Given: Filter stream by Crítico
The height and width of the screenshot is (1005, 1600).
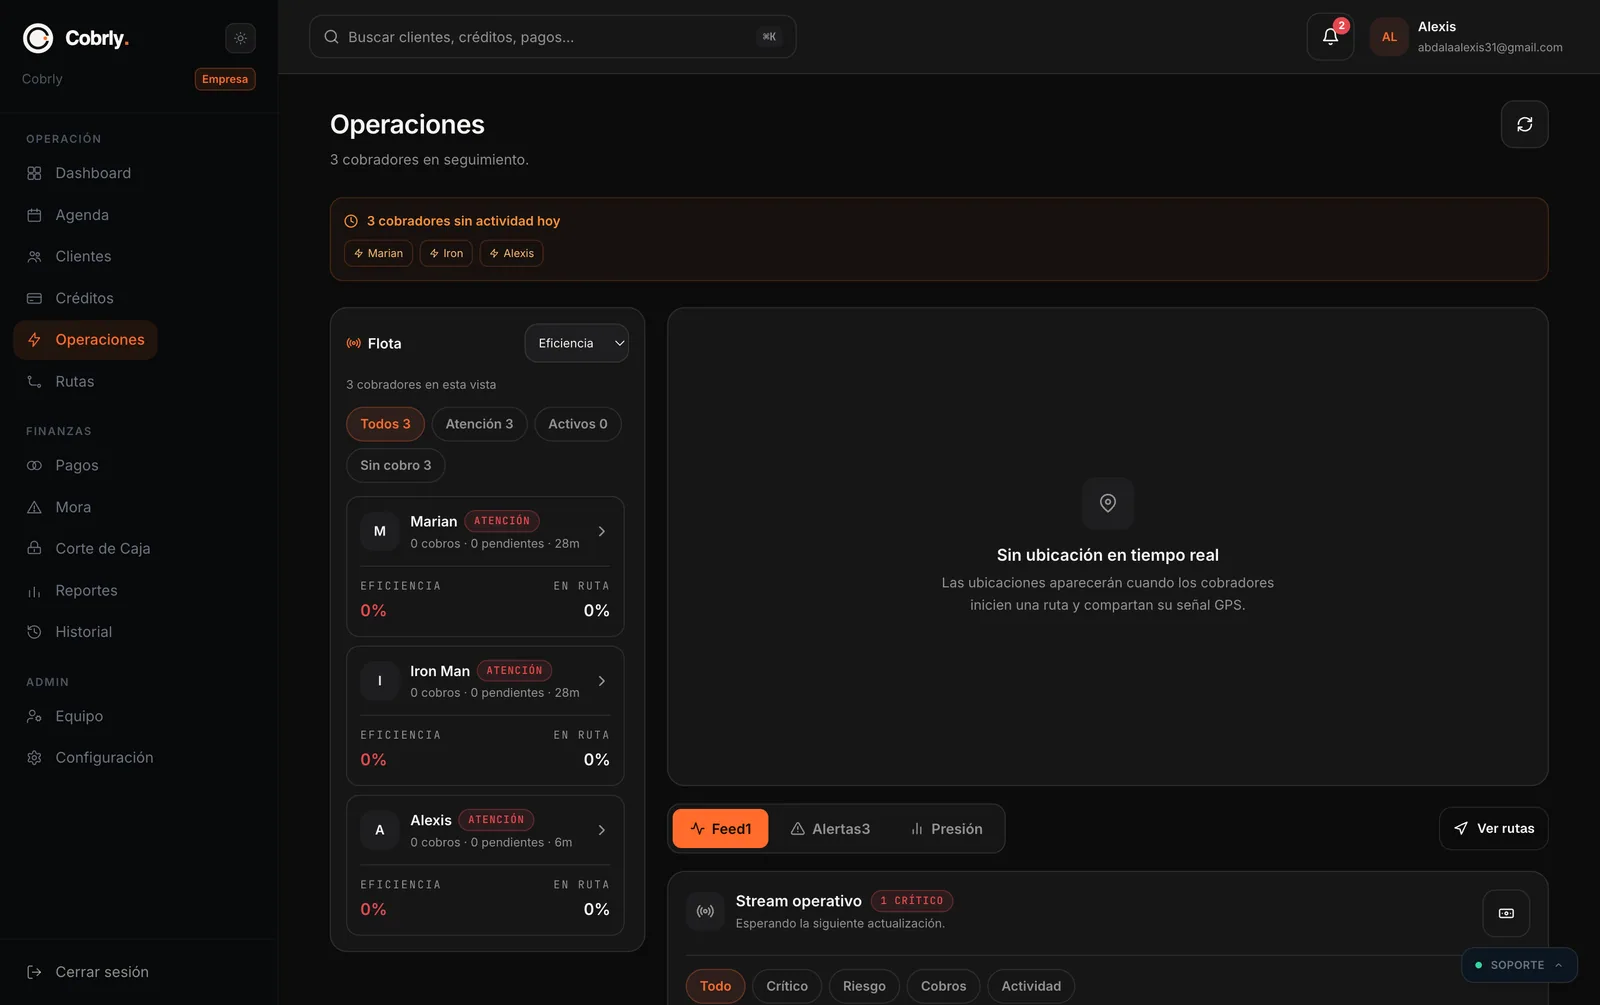Looking at the screenshot, I should pyautogui.click(x=787, y=986).
